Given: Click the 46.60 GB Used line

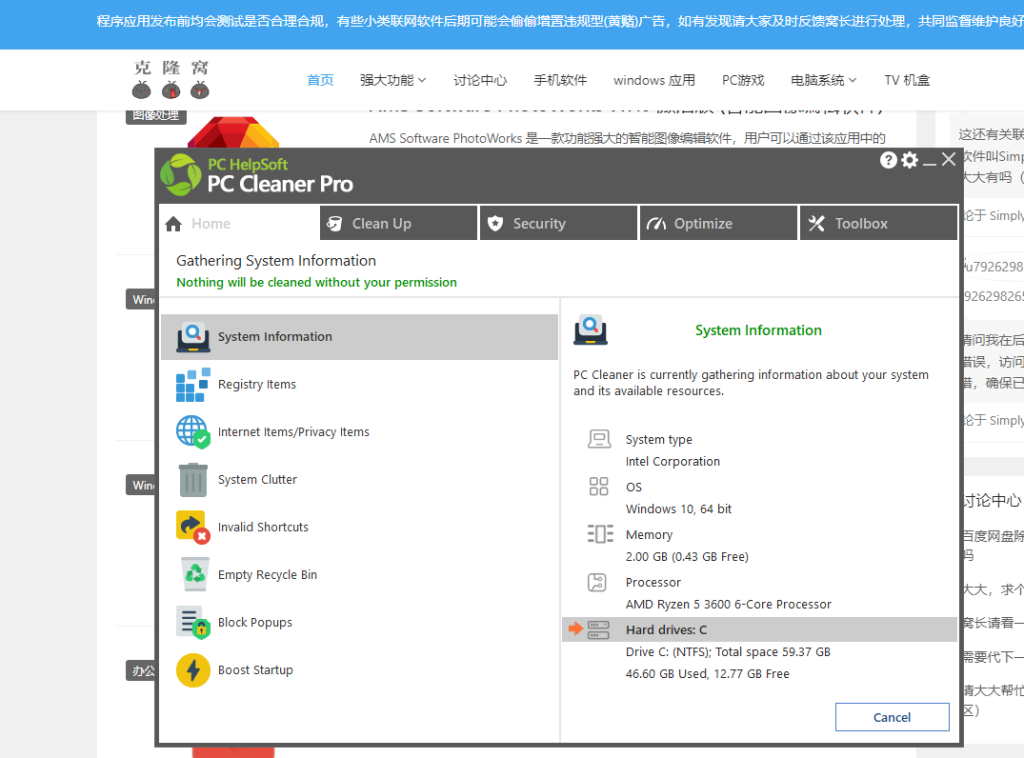Looking at the screenshot, I should coord(707,674).
